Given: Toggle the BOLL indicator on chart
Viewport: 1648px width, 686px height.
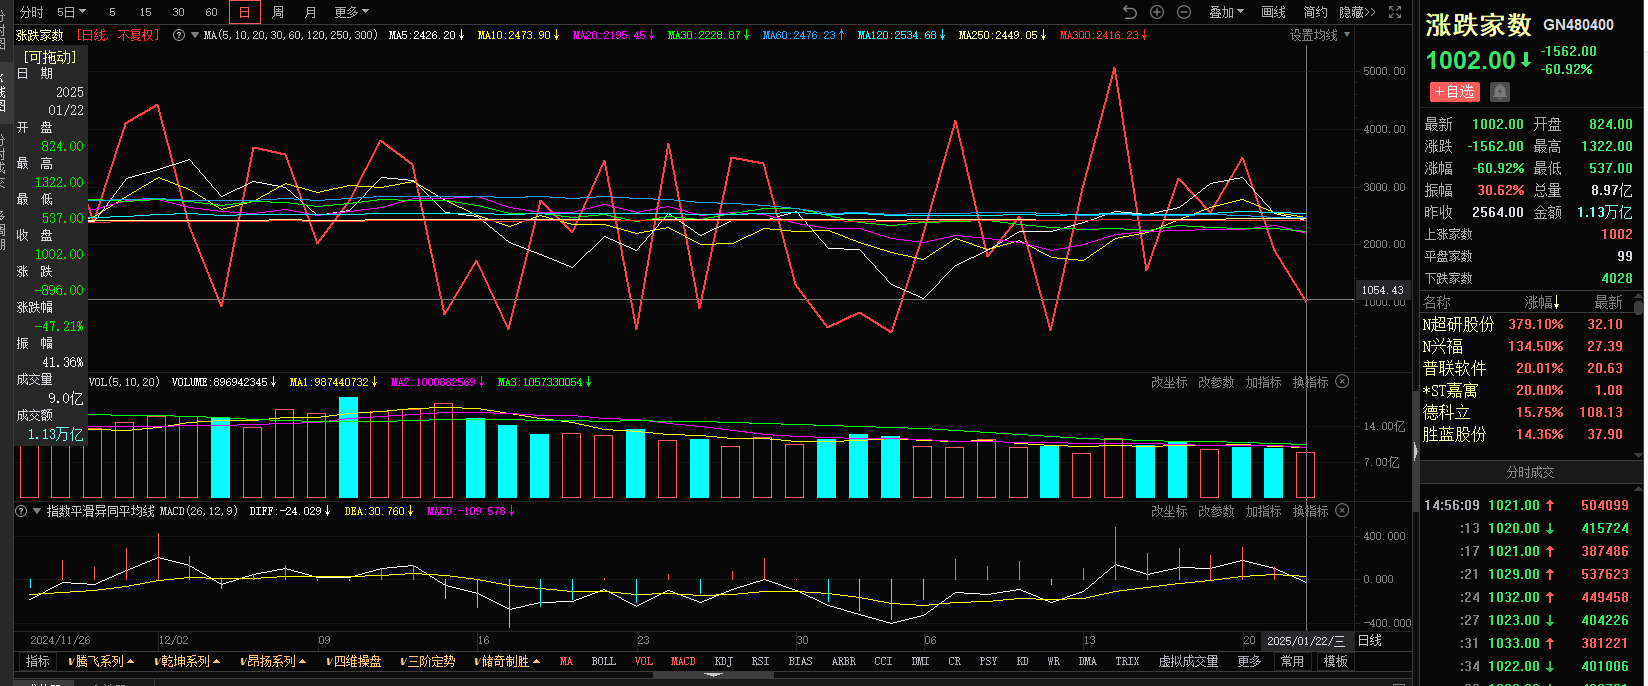Looking at the screenshot, I should 603,662.
